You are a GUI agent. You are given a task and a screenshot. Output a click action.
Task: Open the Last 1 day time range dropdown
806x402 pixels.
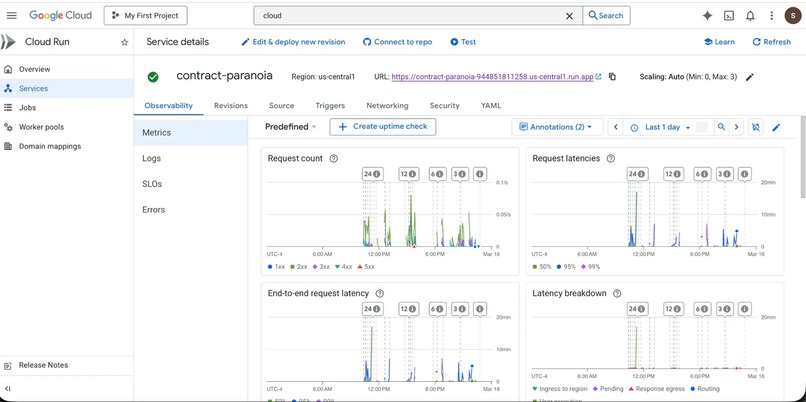pos(662,127)
